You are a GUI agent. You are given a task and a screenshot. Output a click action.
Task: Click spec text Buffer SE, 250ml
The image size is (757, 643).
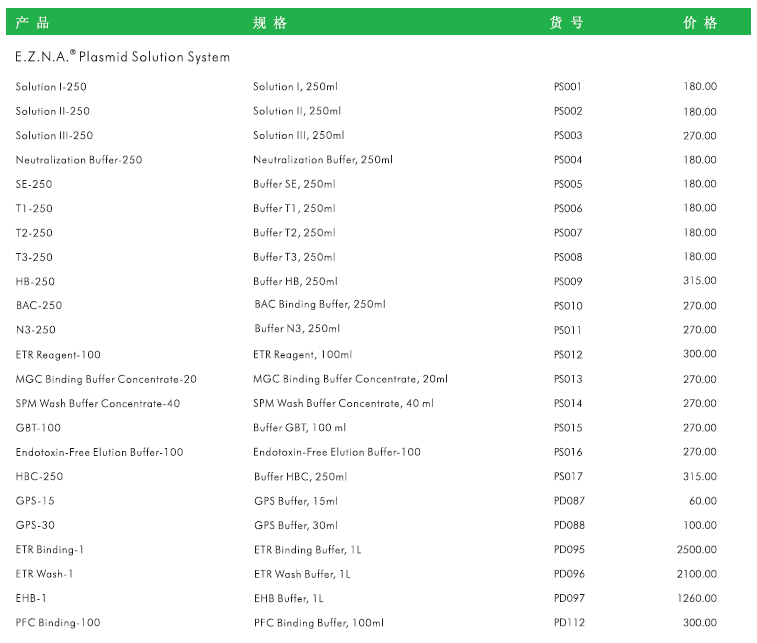[294, 184]
